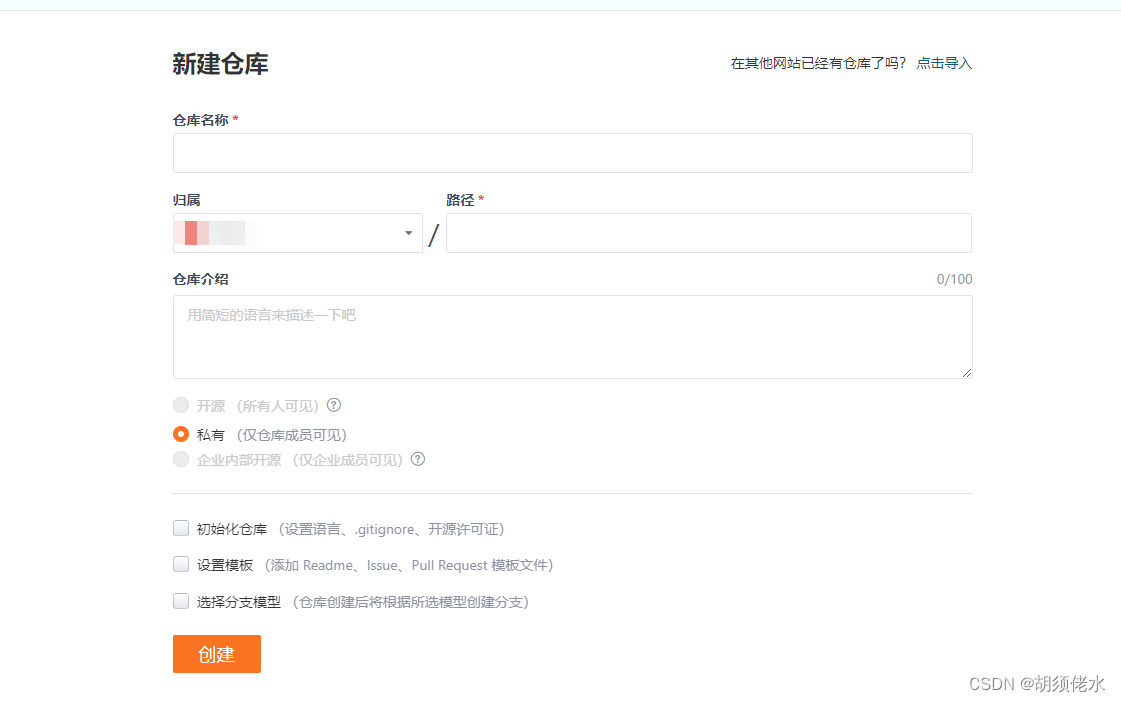Viewport: 1121px width, 702px height.
Task: Select the 开源 public radio button
Action: tap(181, 405)
